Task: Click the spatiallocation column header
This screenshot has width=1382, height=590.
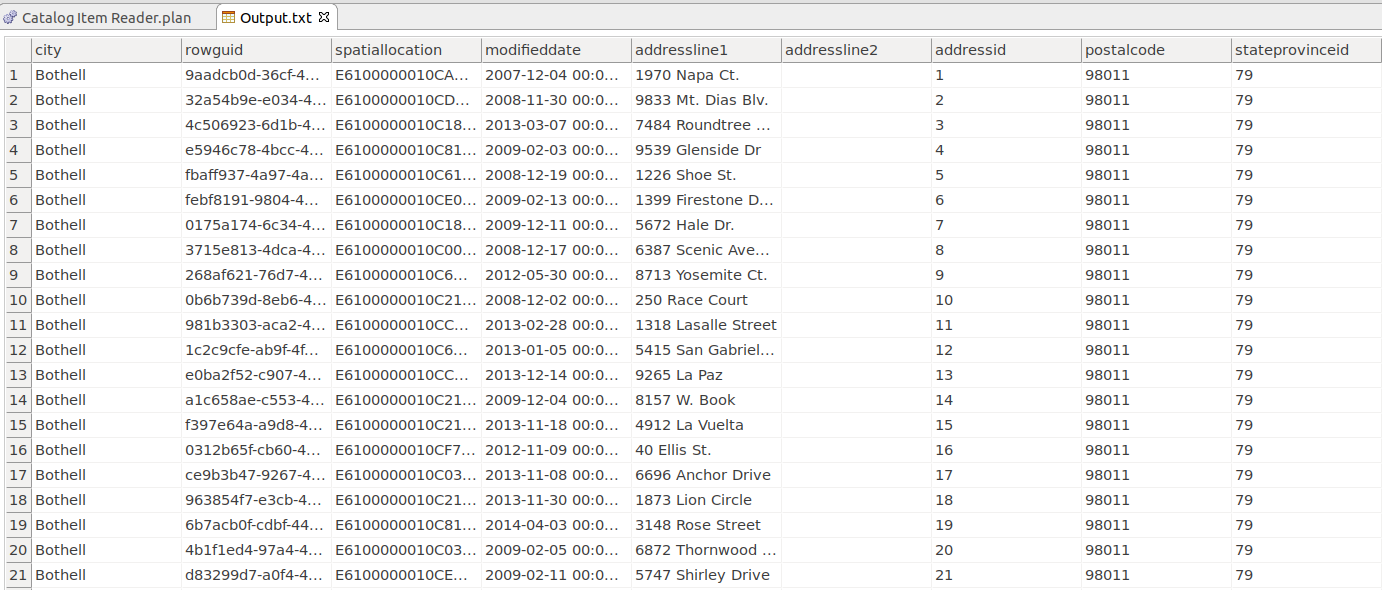Action: click(x=388, y=49)
